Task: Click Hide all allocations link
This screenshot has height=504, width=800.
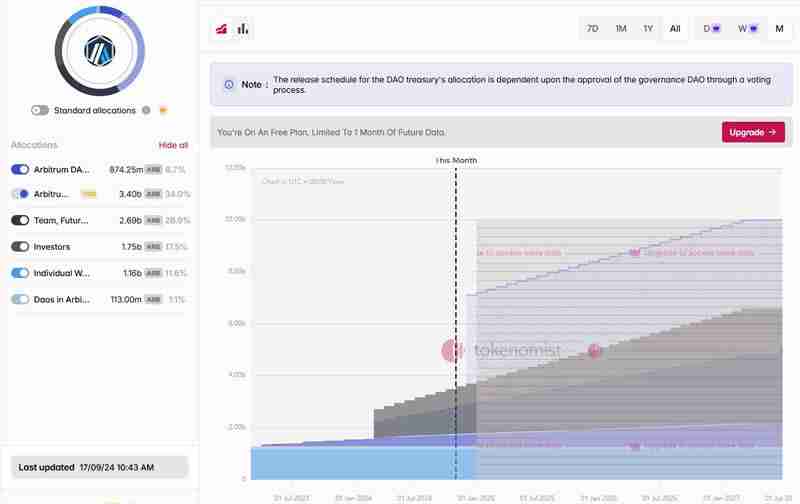Action: 173,145
